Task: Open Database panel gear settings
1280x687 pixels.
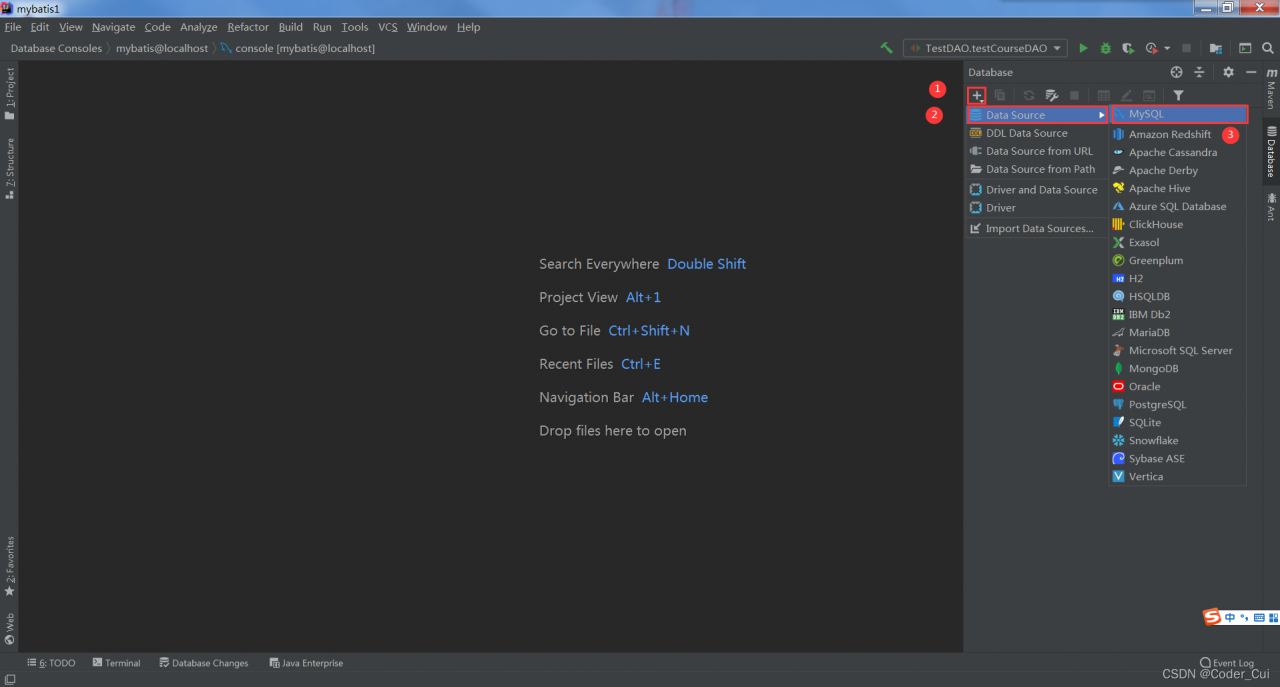Action: pyautogui.click(x=1228, y=72)
